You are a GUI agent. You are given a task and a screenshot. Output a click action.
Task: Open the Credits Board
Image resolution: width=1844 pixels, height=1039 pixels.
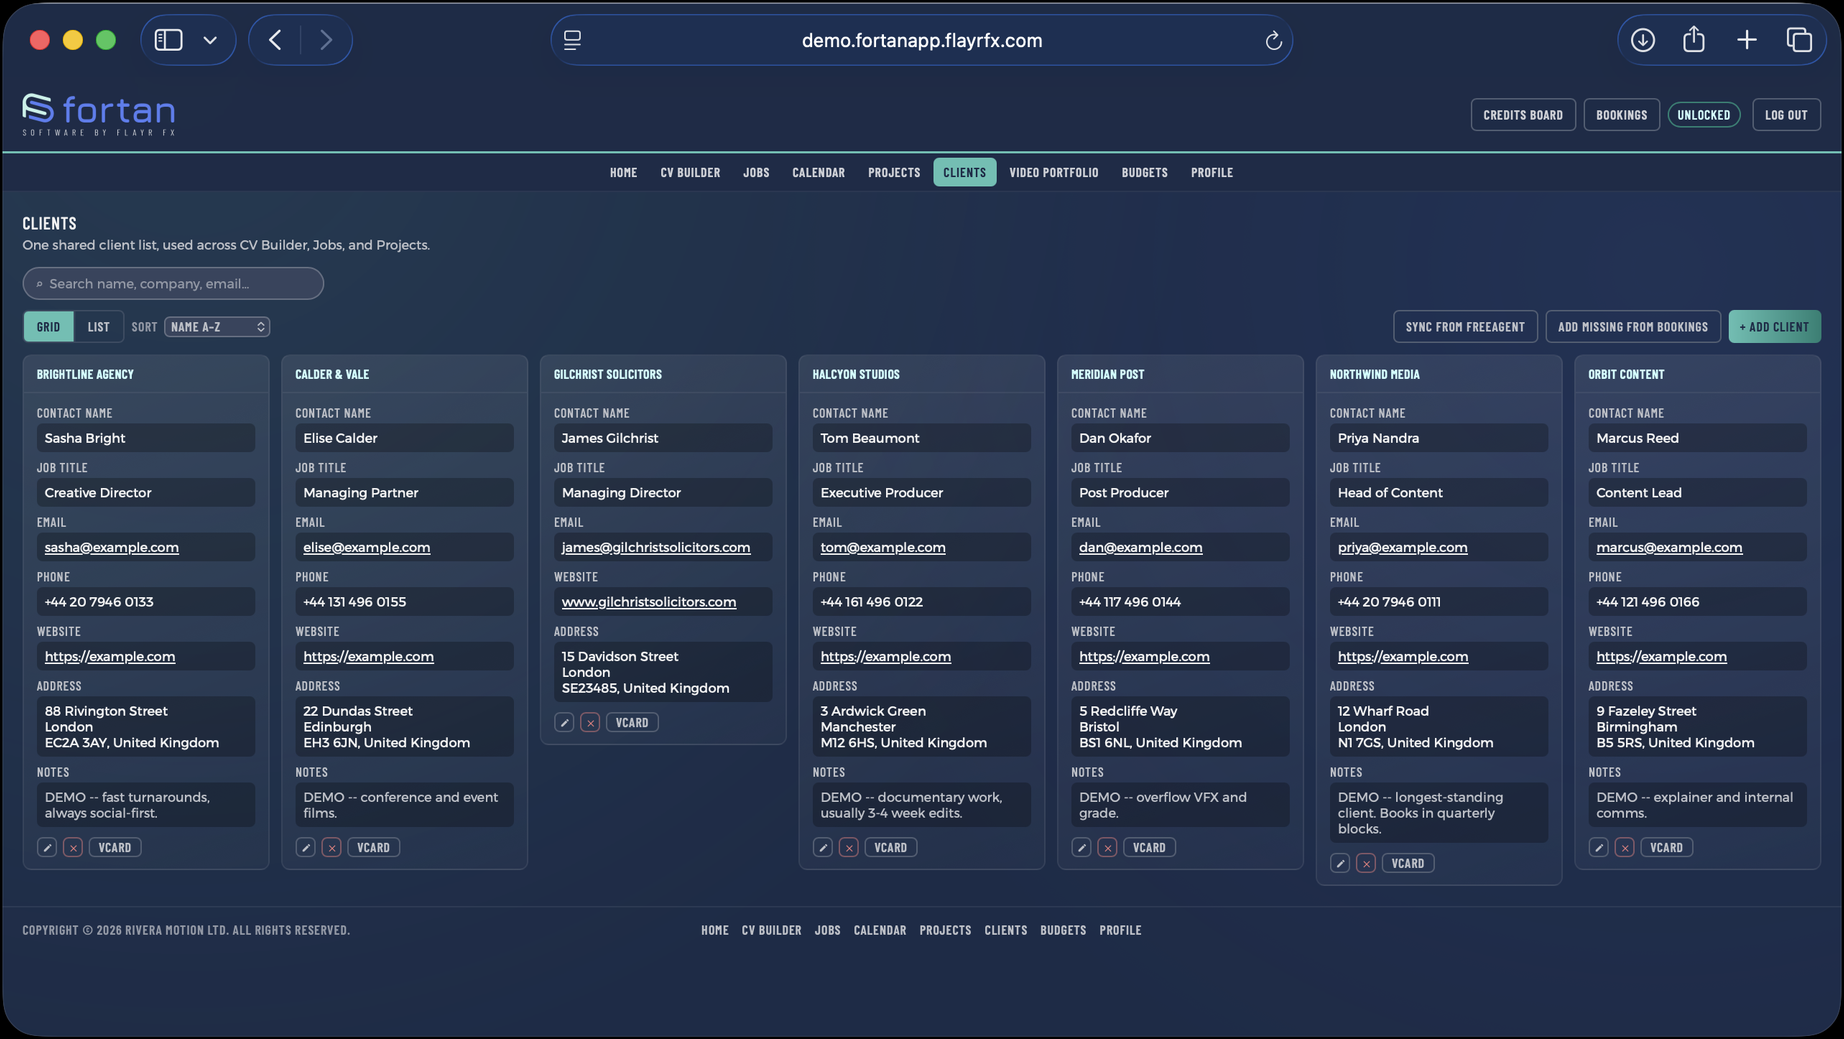(1522, 115)
